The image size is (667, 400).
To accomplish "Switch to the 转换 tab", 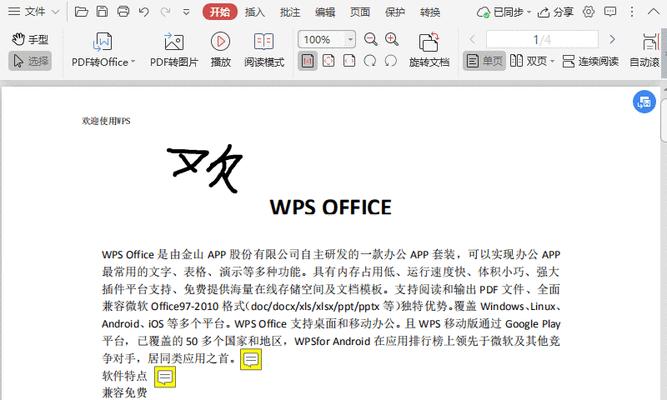I will [x=430, y=12].
